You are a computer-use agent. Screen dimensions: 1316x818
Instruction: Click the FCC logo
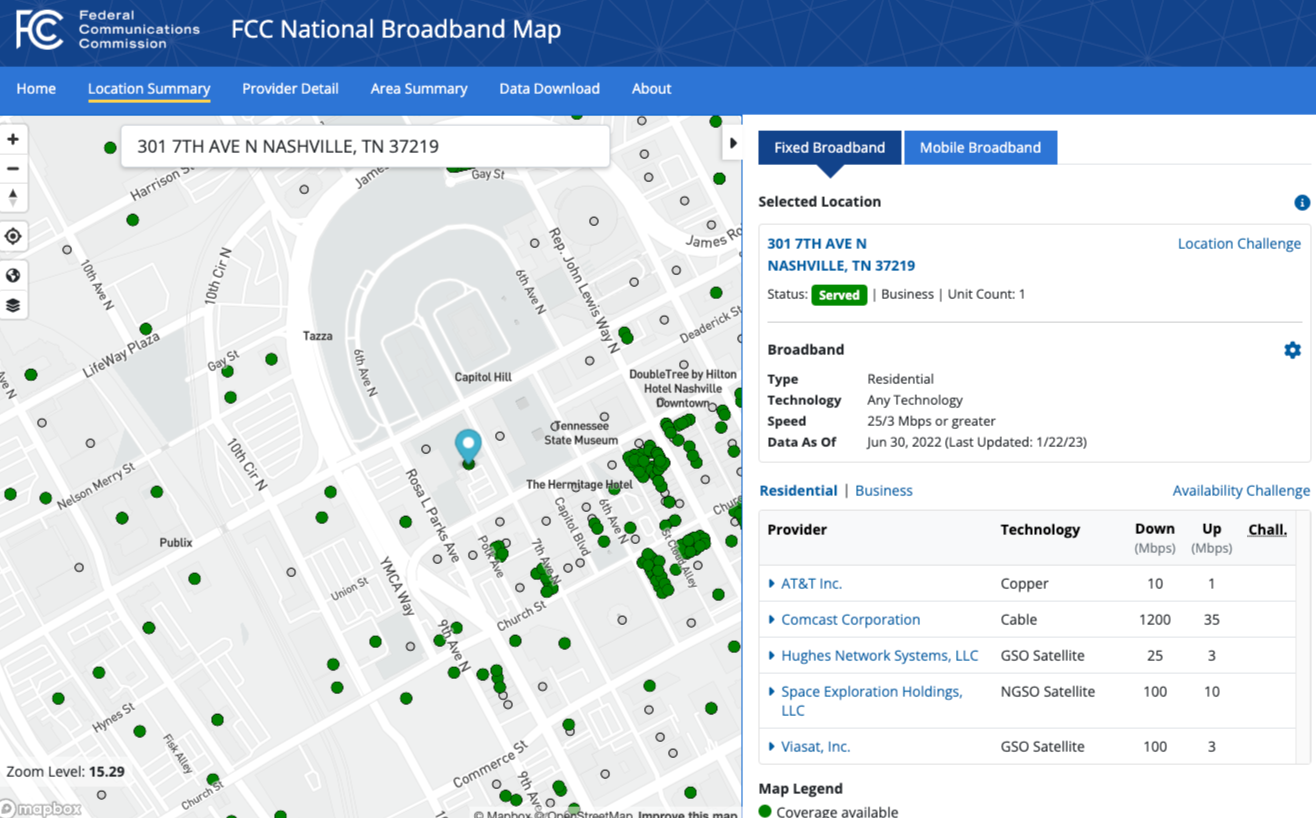pos(40,30)
